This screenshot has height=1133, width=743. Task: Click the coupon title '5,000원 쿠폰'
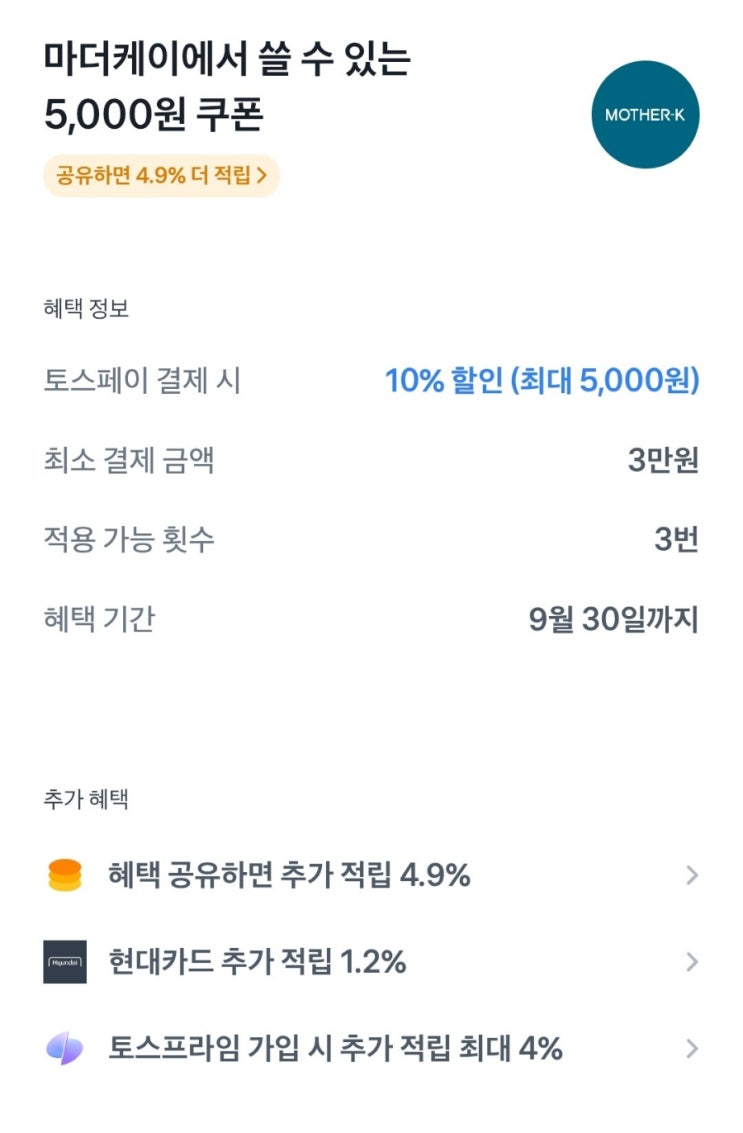(x=153, y=115)
